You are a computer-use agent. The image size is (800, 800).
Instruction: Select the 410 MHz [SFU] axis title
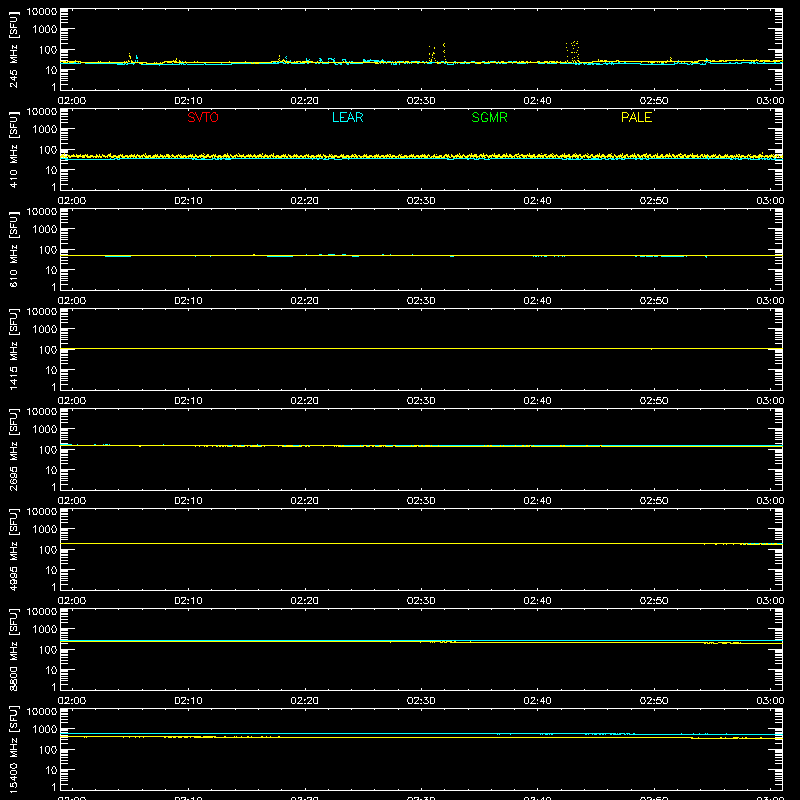click(x=14, y=149)
